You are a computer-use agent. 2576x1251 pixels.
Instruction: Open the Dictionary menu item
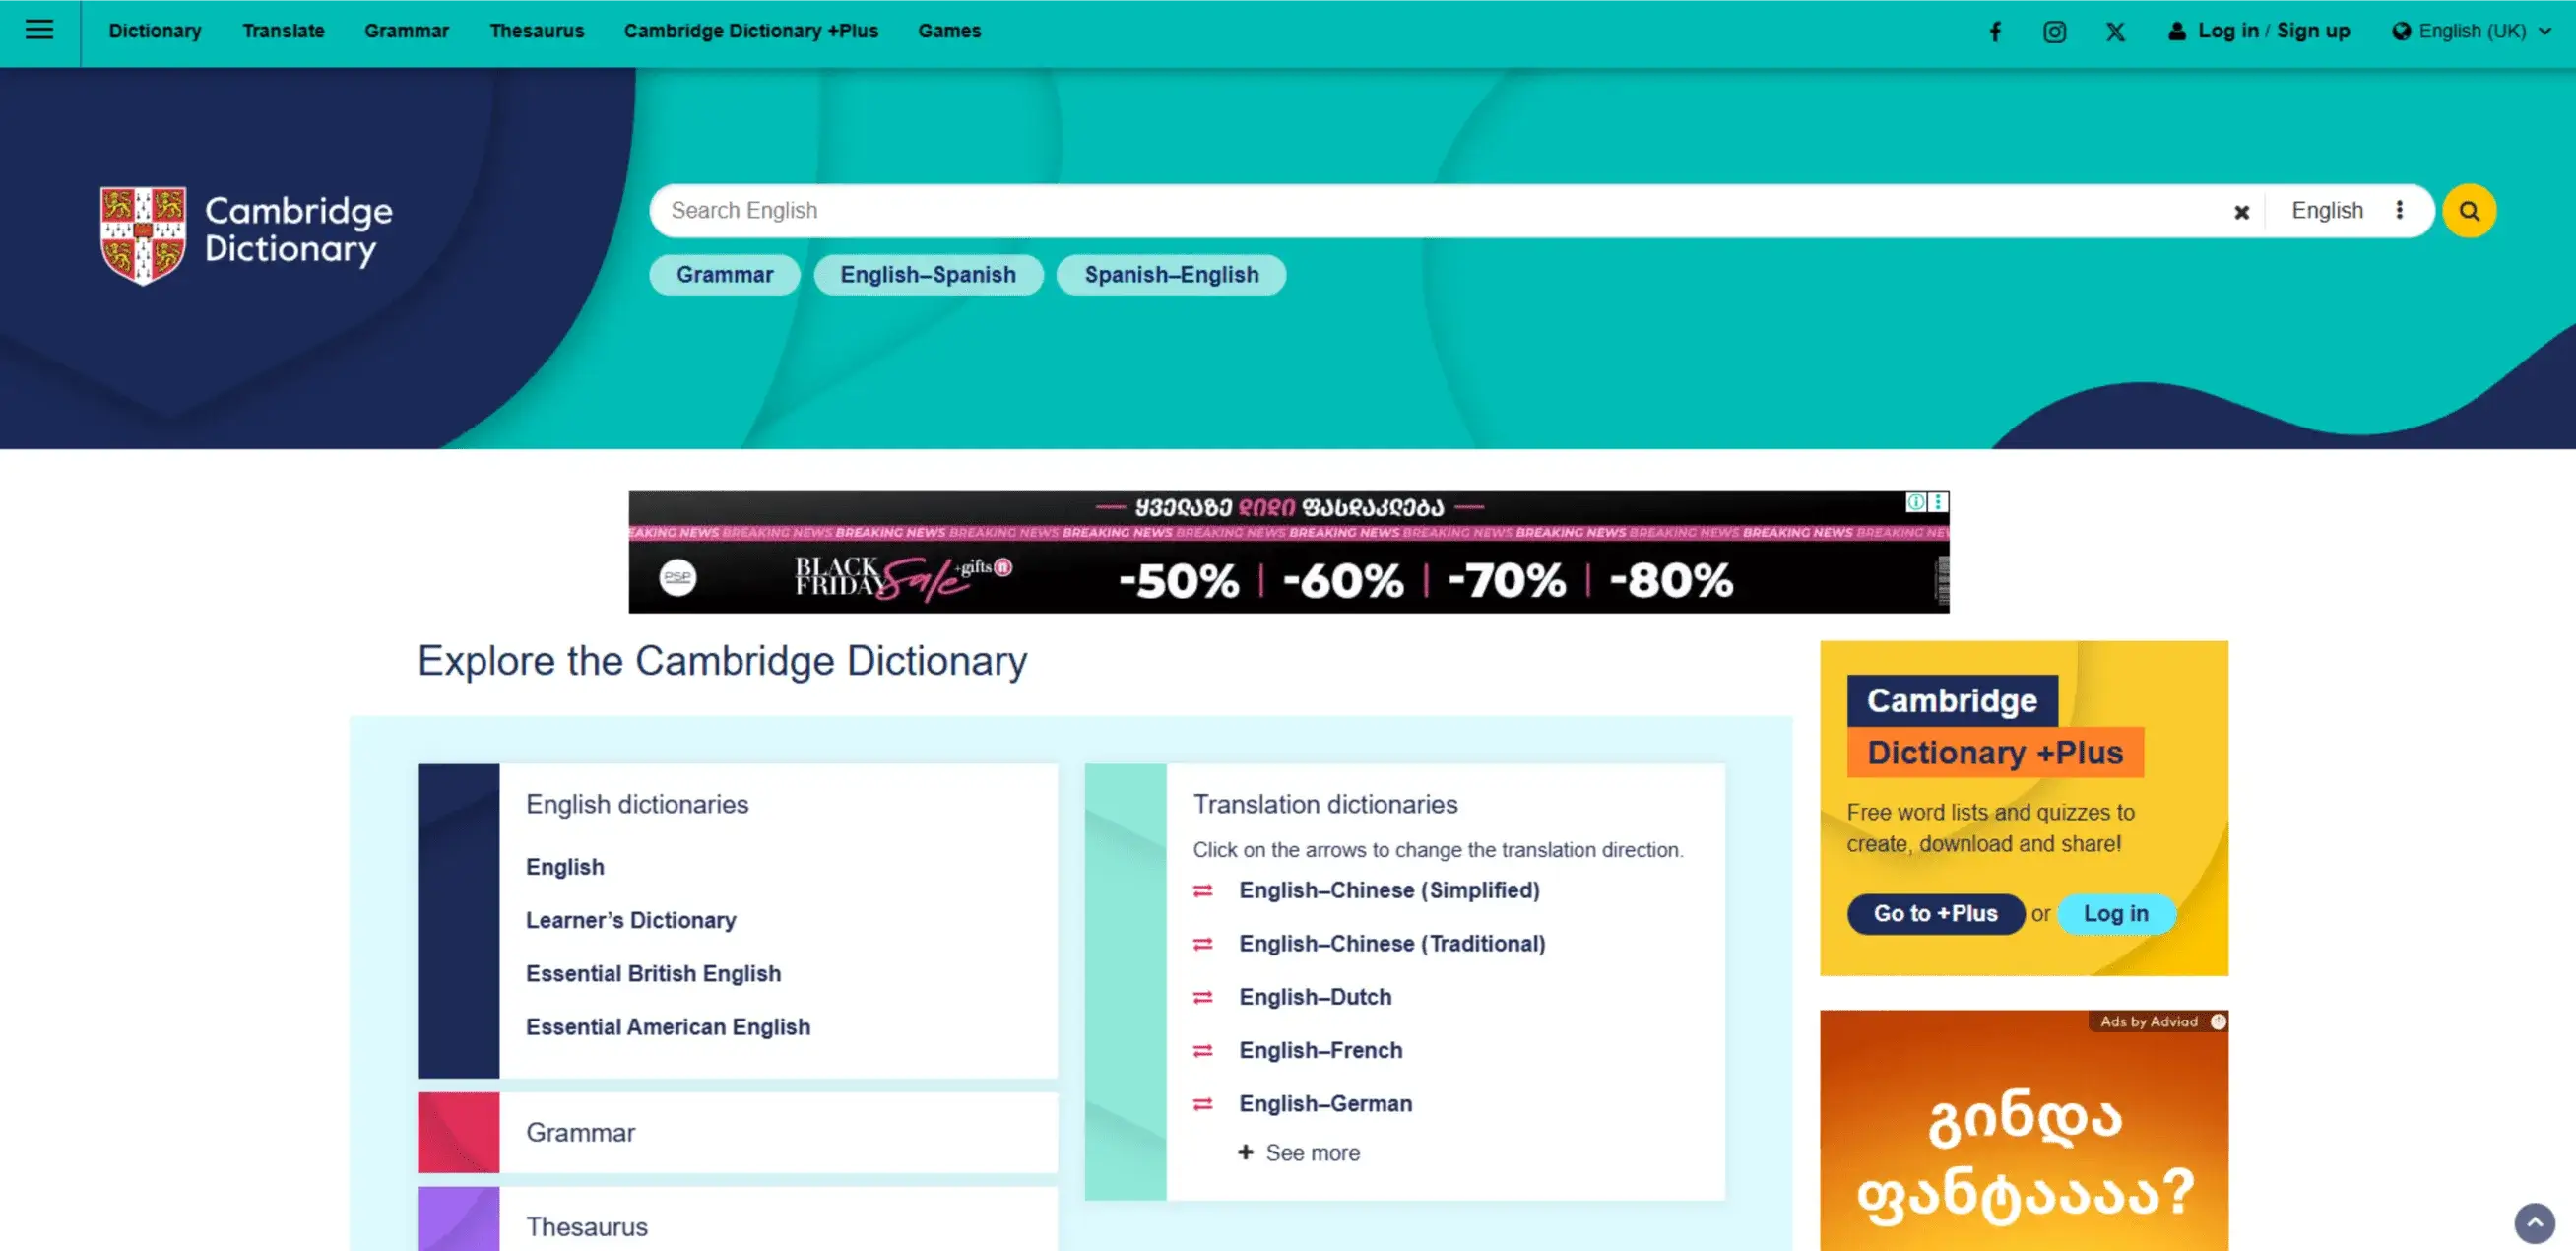click(x=155, y=31)
